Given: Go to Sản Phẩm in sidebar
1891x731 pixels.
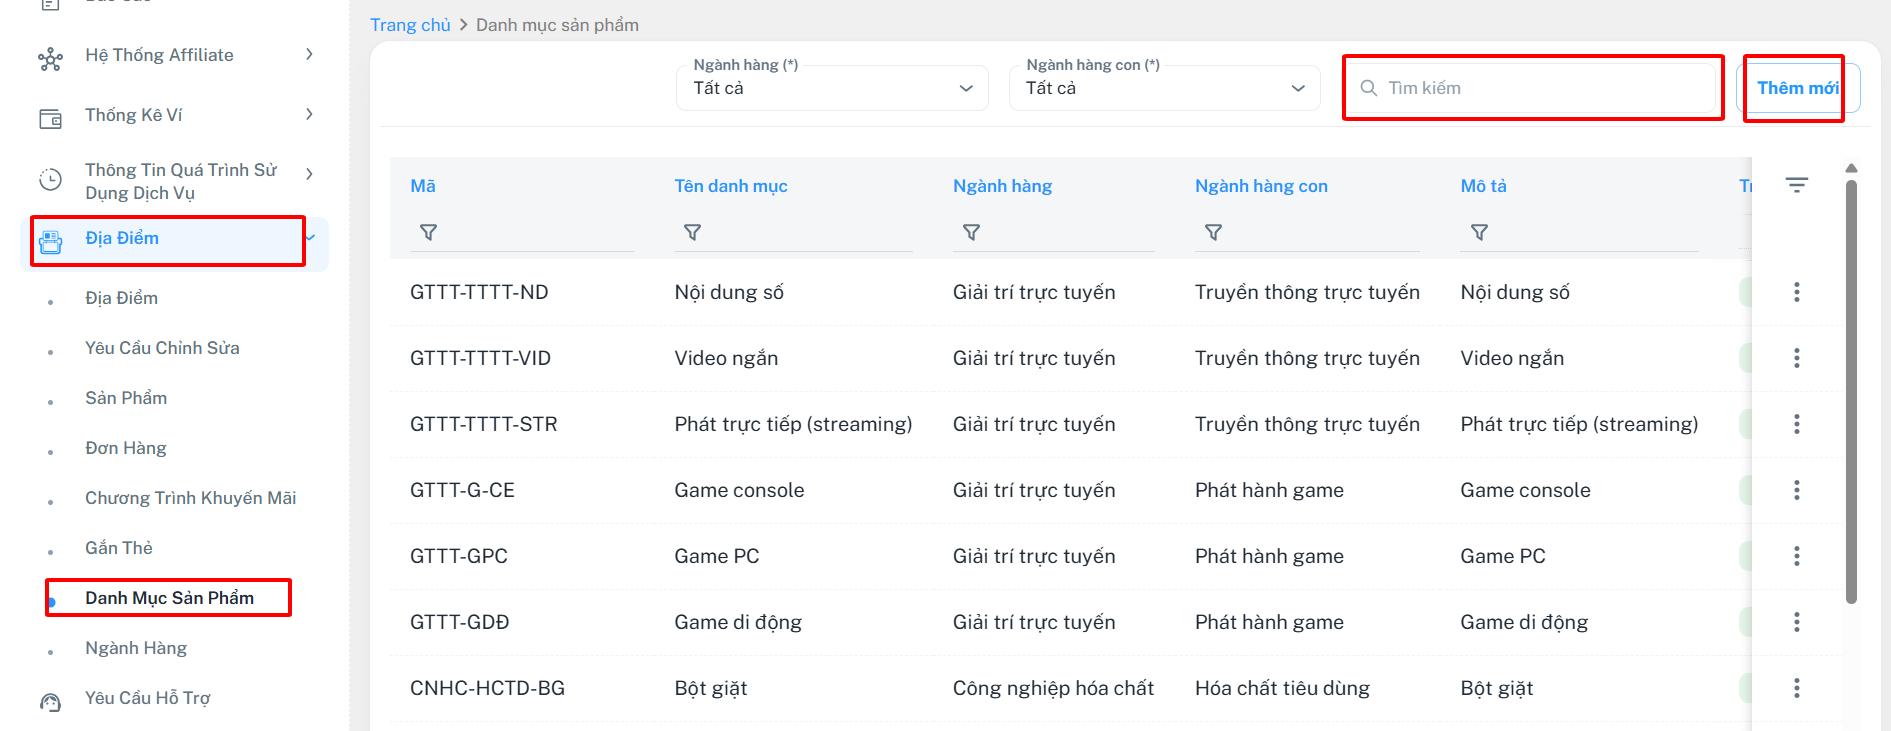Looking at the screenshot, I should click(x=126, y=398).
